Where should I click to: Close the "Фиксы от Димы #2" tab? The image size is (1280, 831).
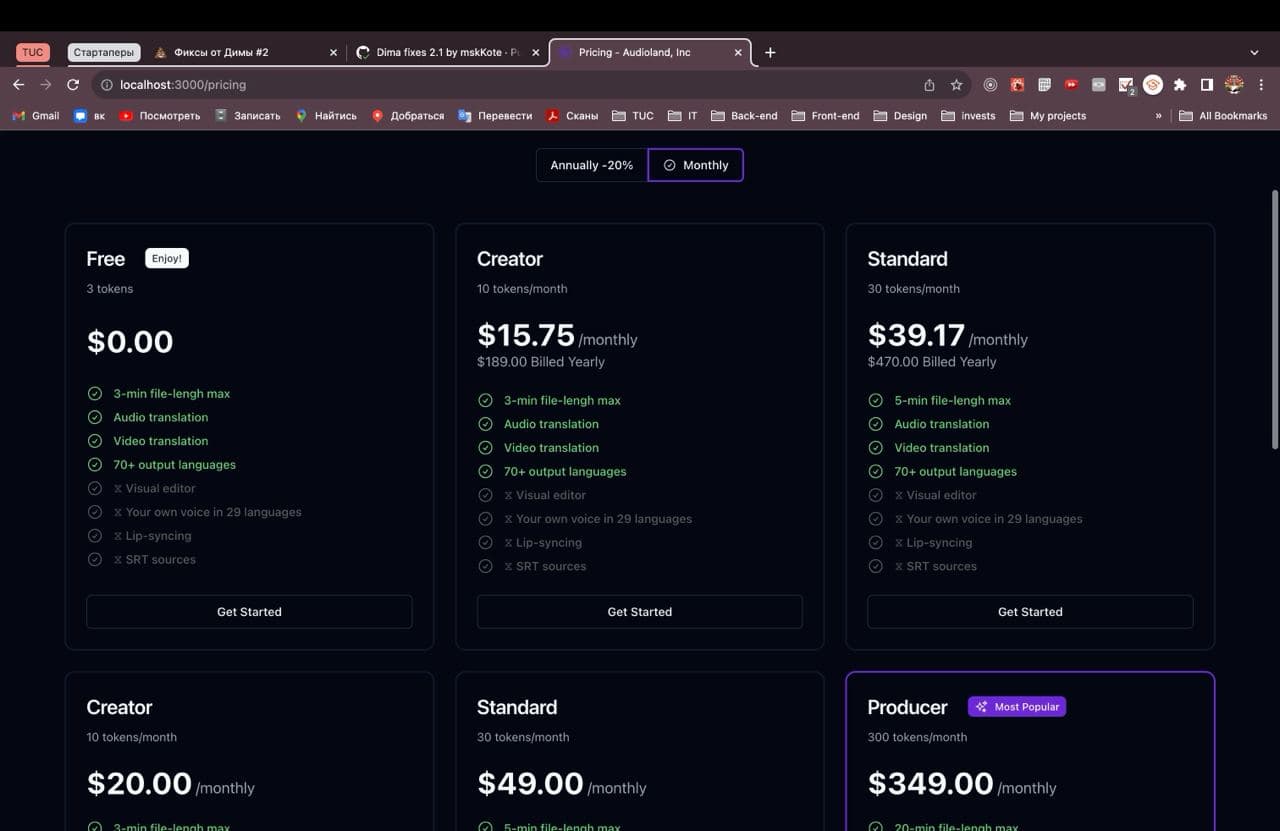[334, 52]
